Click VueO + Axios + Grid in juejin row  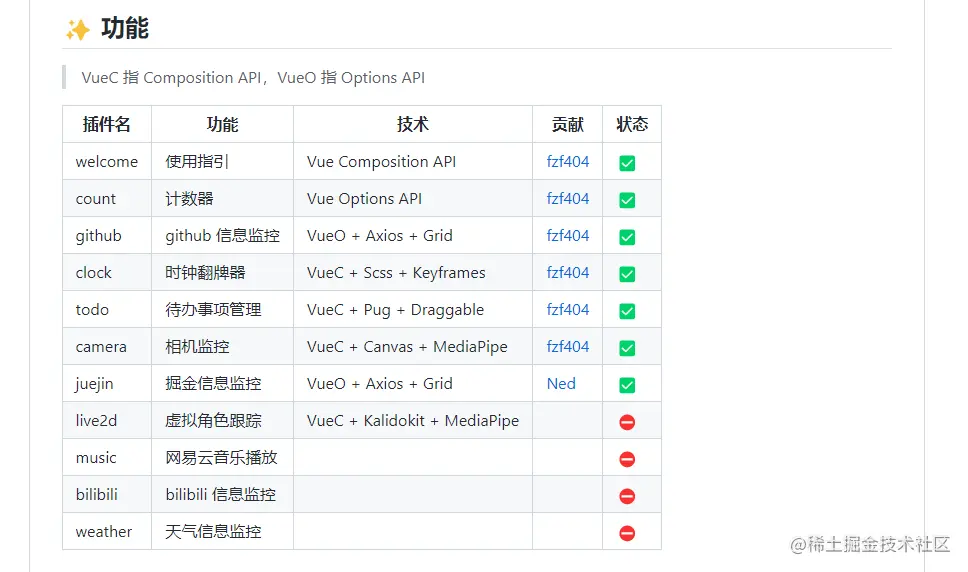[x=413, y=384]
